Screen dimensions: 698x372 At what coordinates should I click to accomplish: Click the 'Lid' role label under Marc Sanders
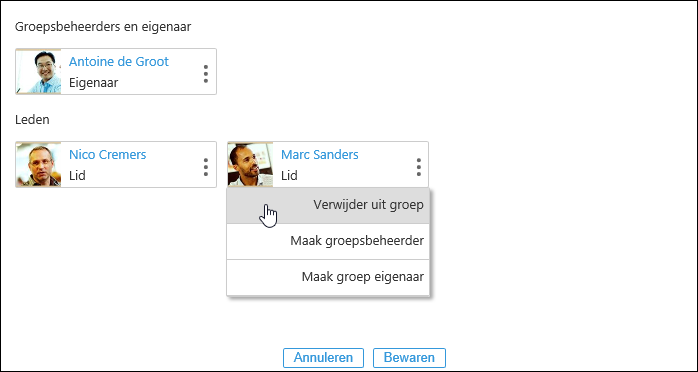[289, 176]
